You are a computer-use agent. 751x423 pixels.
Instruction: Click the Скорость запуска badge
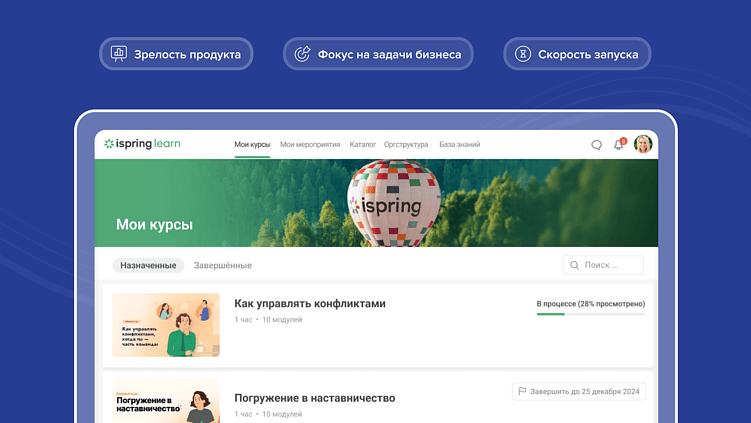click(577, 54)
